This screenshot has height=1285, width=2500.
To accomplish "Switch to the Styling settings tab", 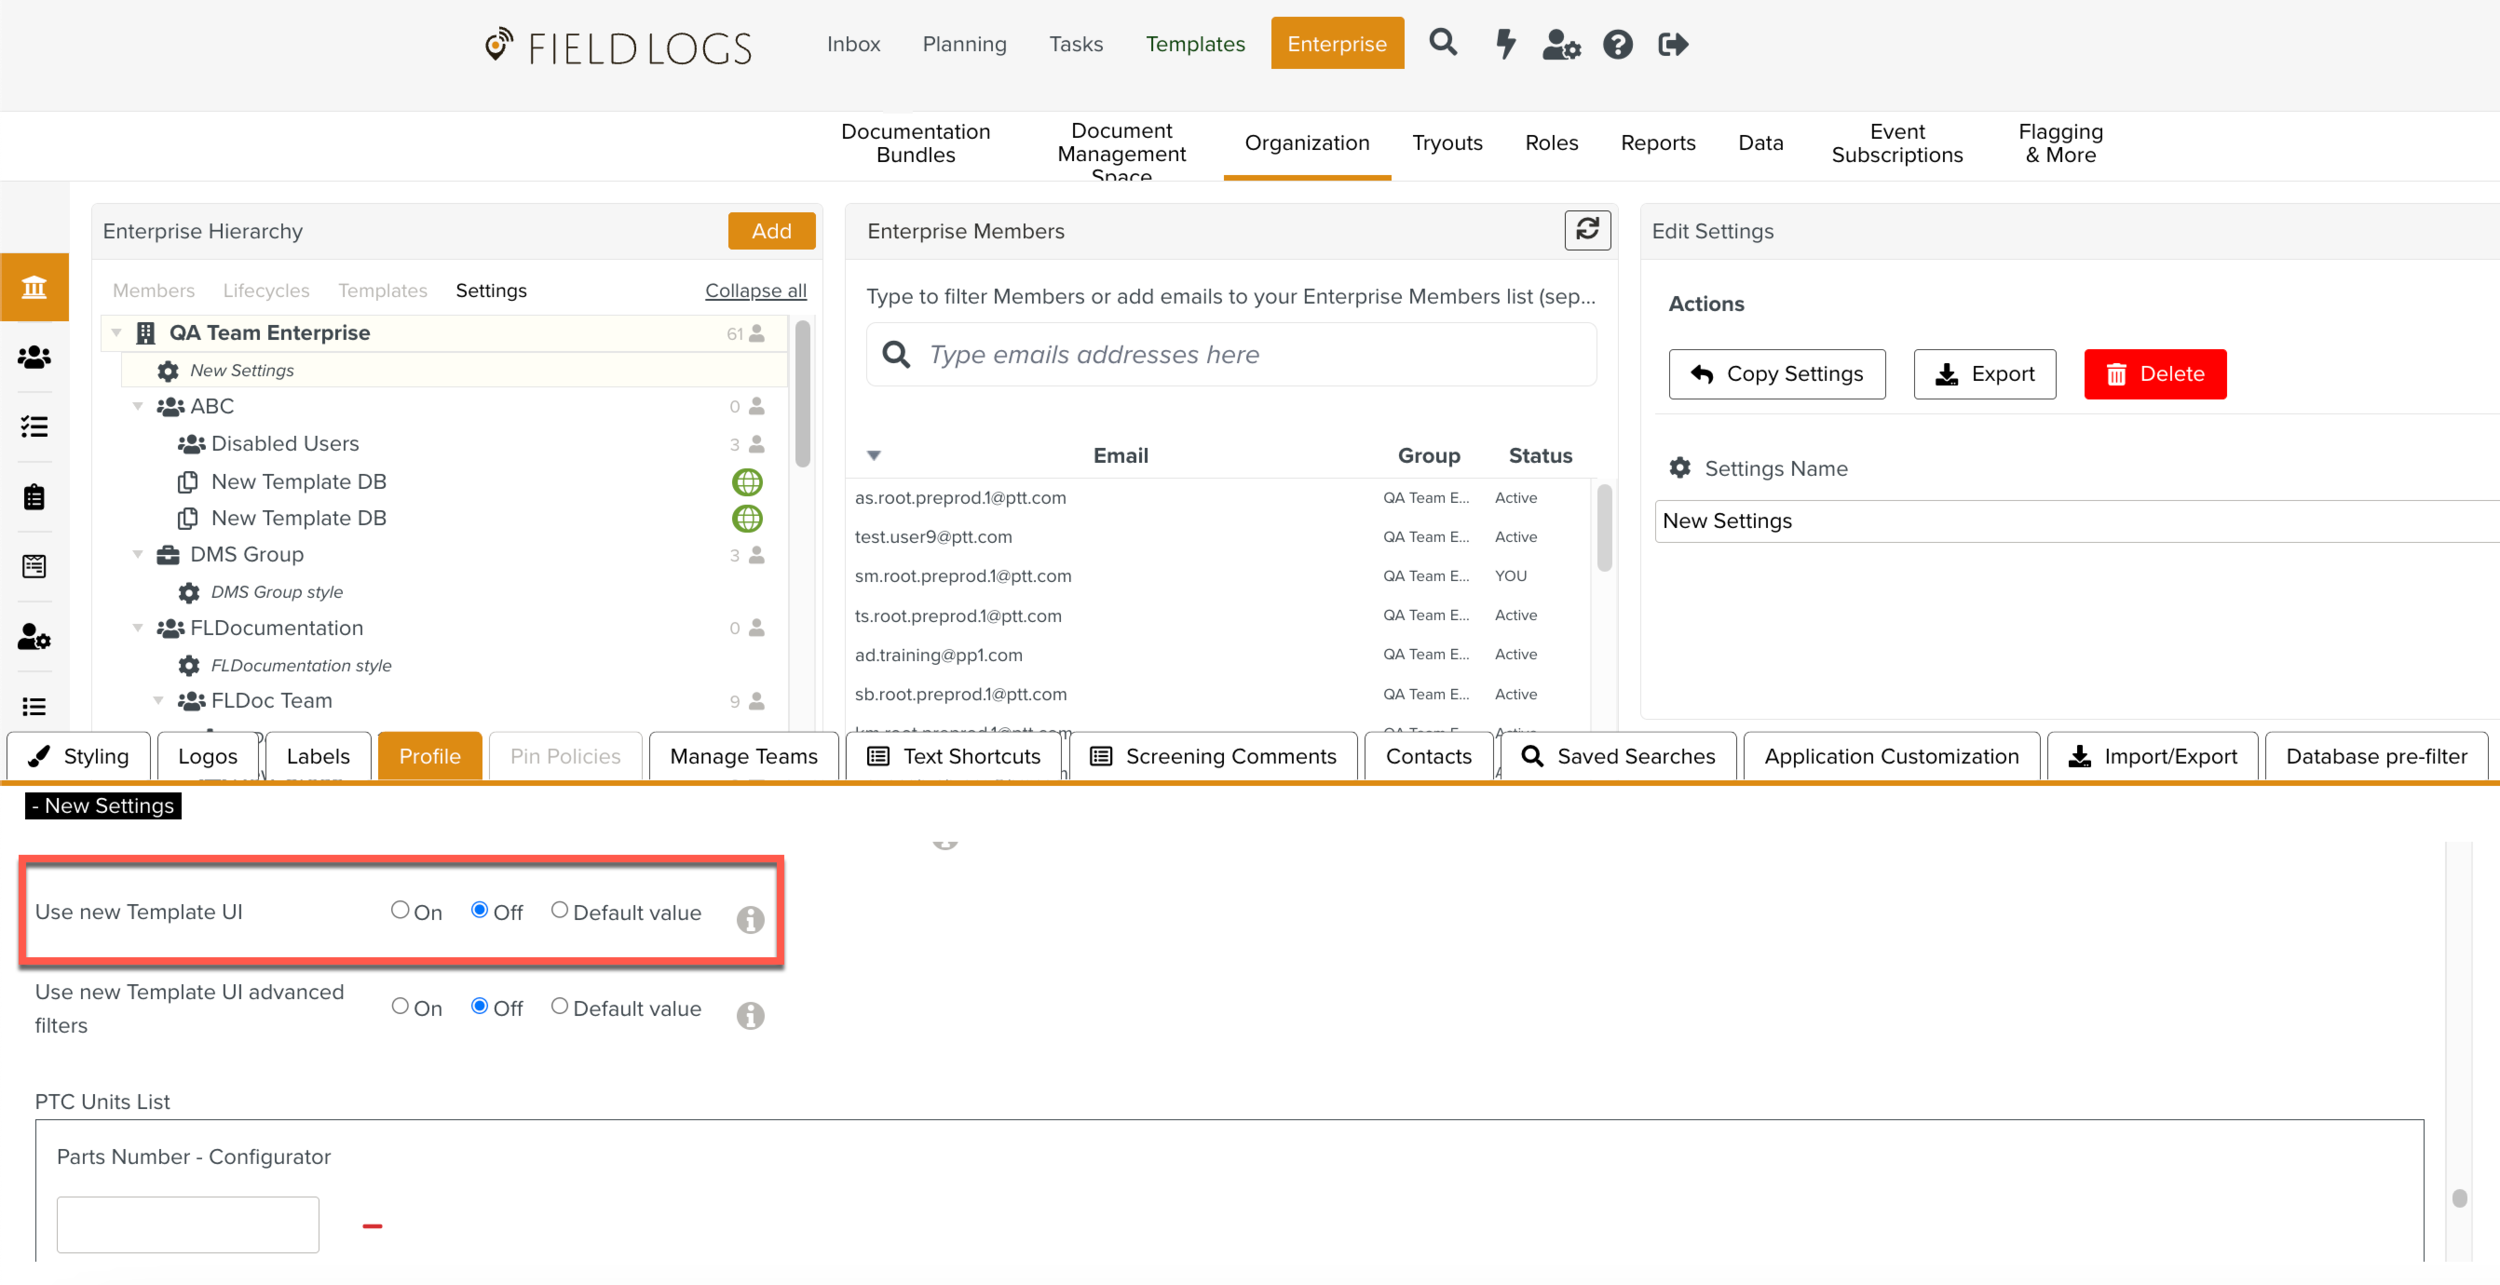I will [x=79, y=757].
